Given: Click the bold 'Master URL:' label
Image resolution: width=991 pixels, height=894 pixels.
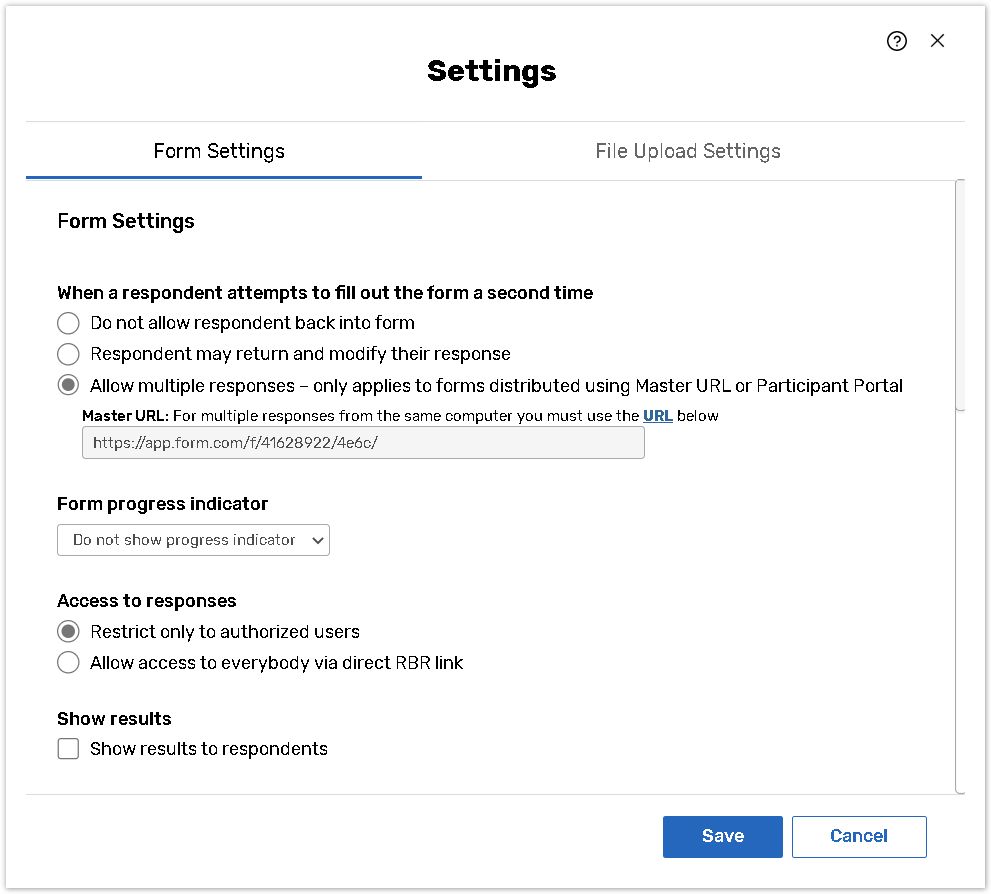Looking at the screenshot, I should (125, 415).
